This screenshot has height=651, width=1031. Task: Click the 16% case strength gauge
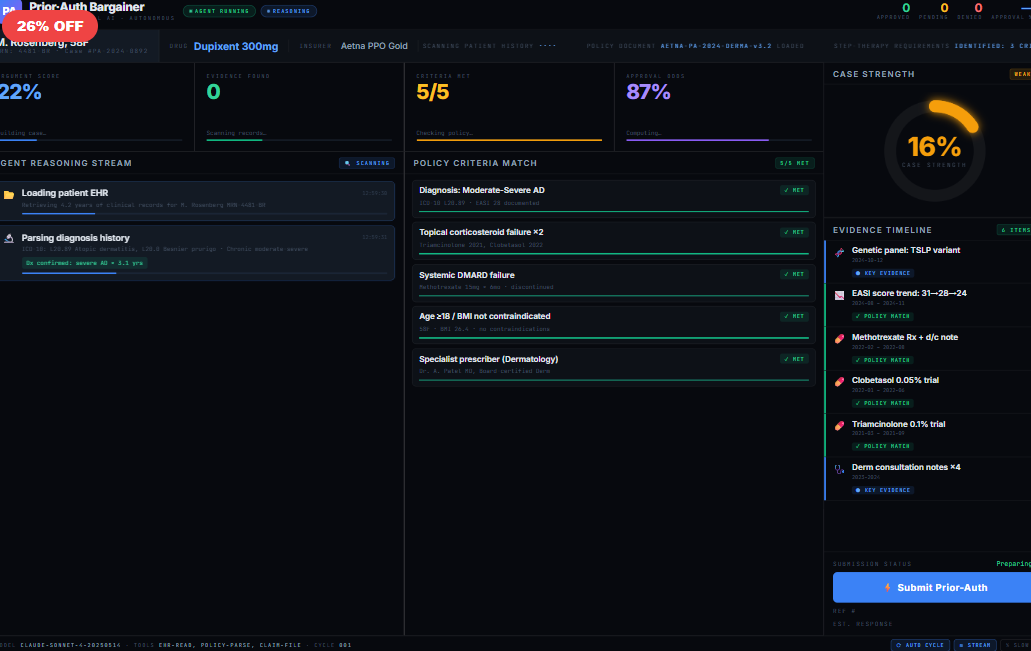pyautogui.click(x=934, y=149)
